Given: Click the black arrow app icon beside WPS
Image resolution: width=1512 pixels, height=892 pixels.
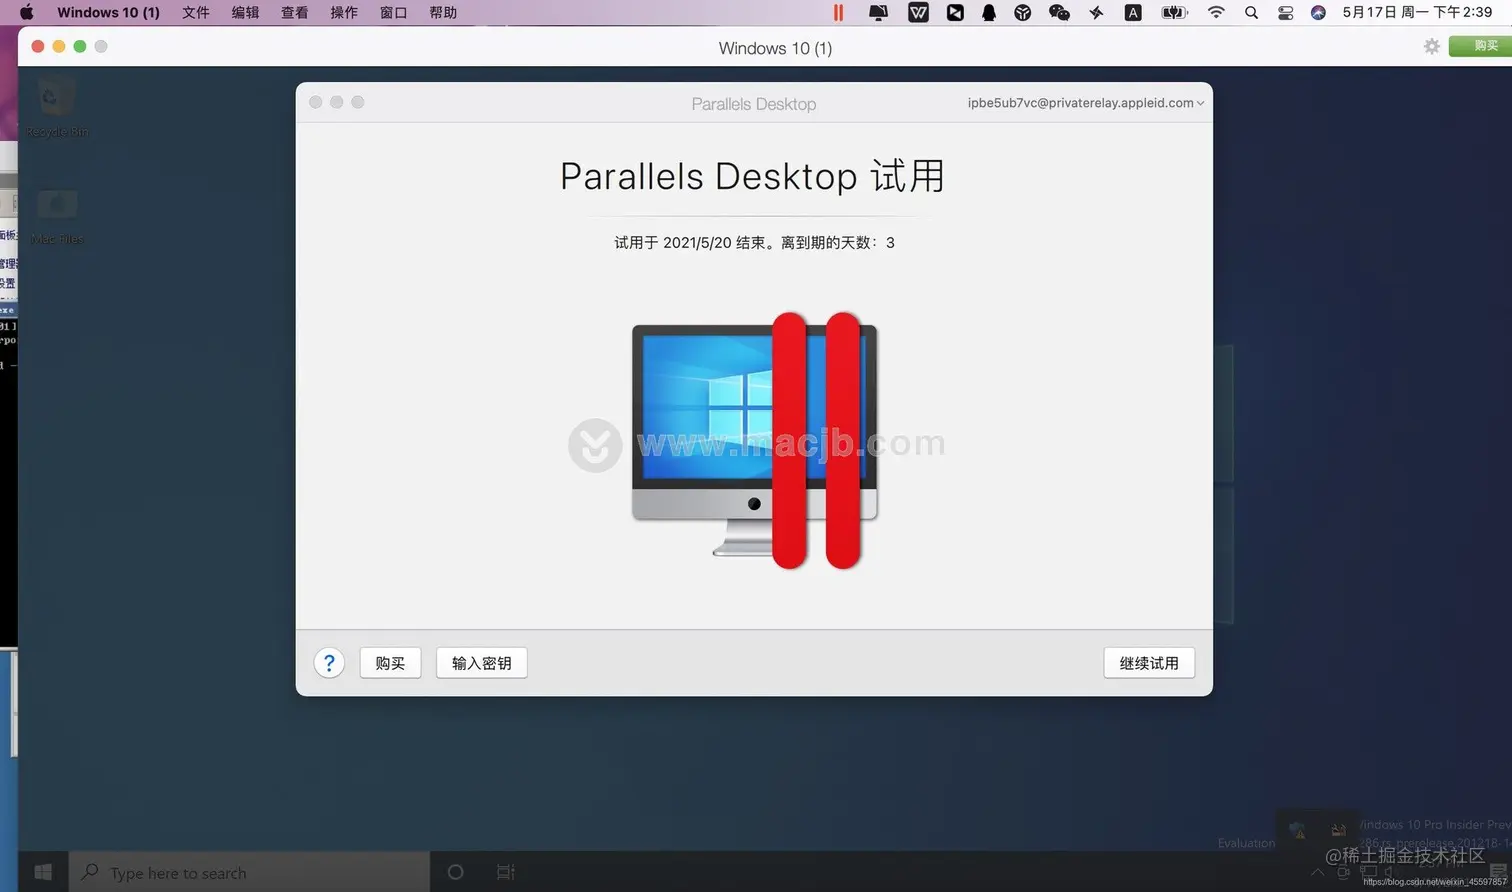Looking at the screenshot, I should tap(955, 12).
